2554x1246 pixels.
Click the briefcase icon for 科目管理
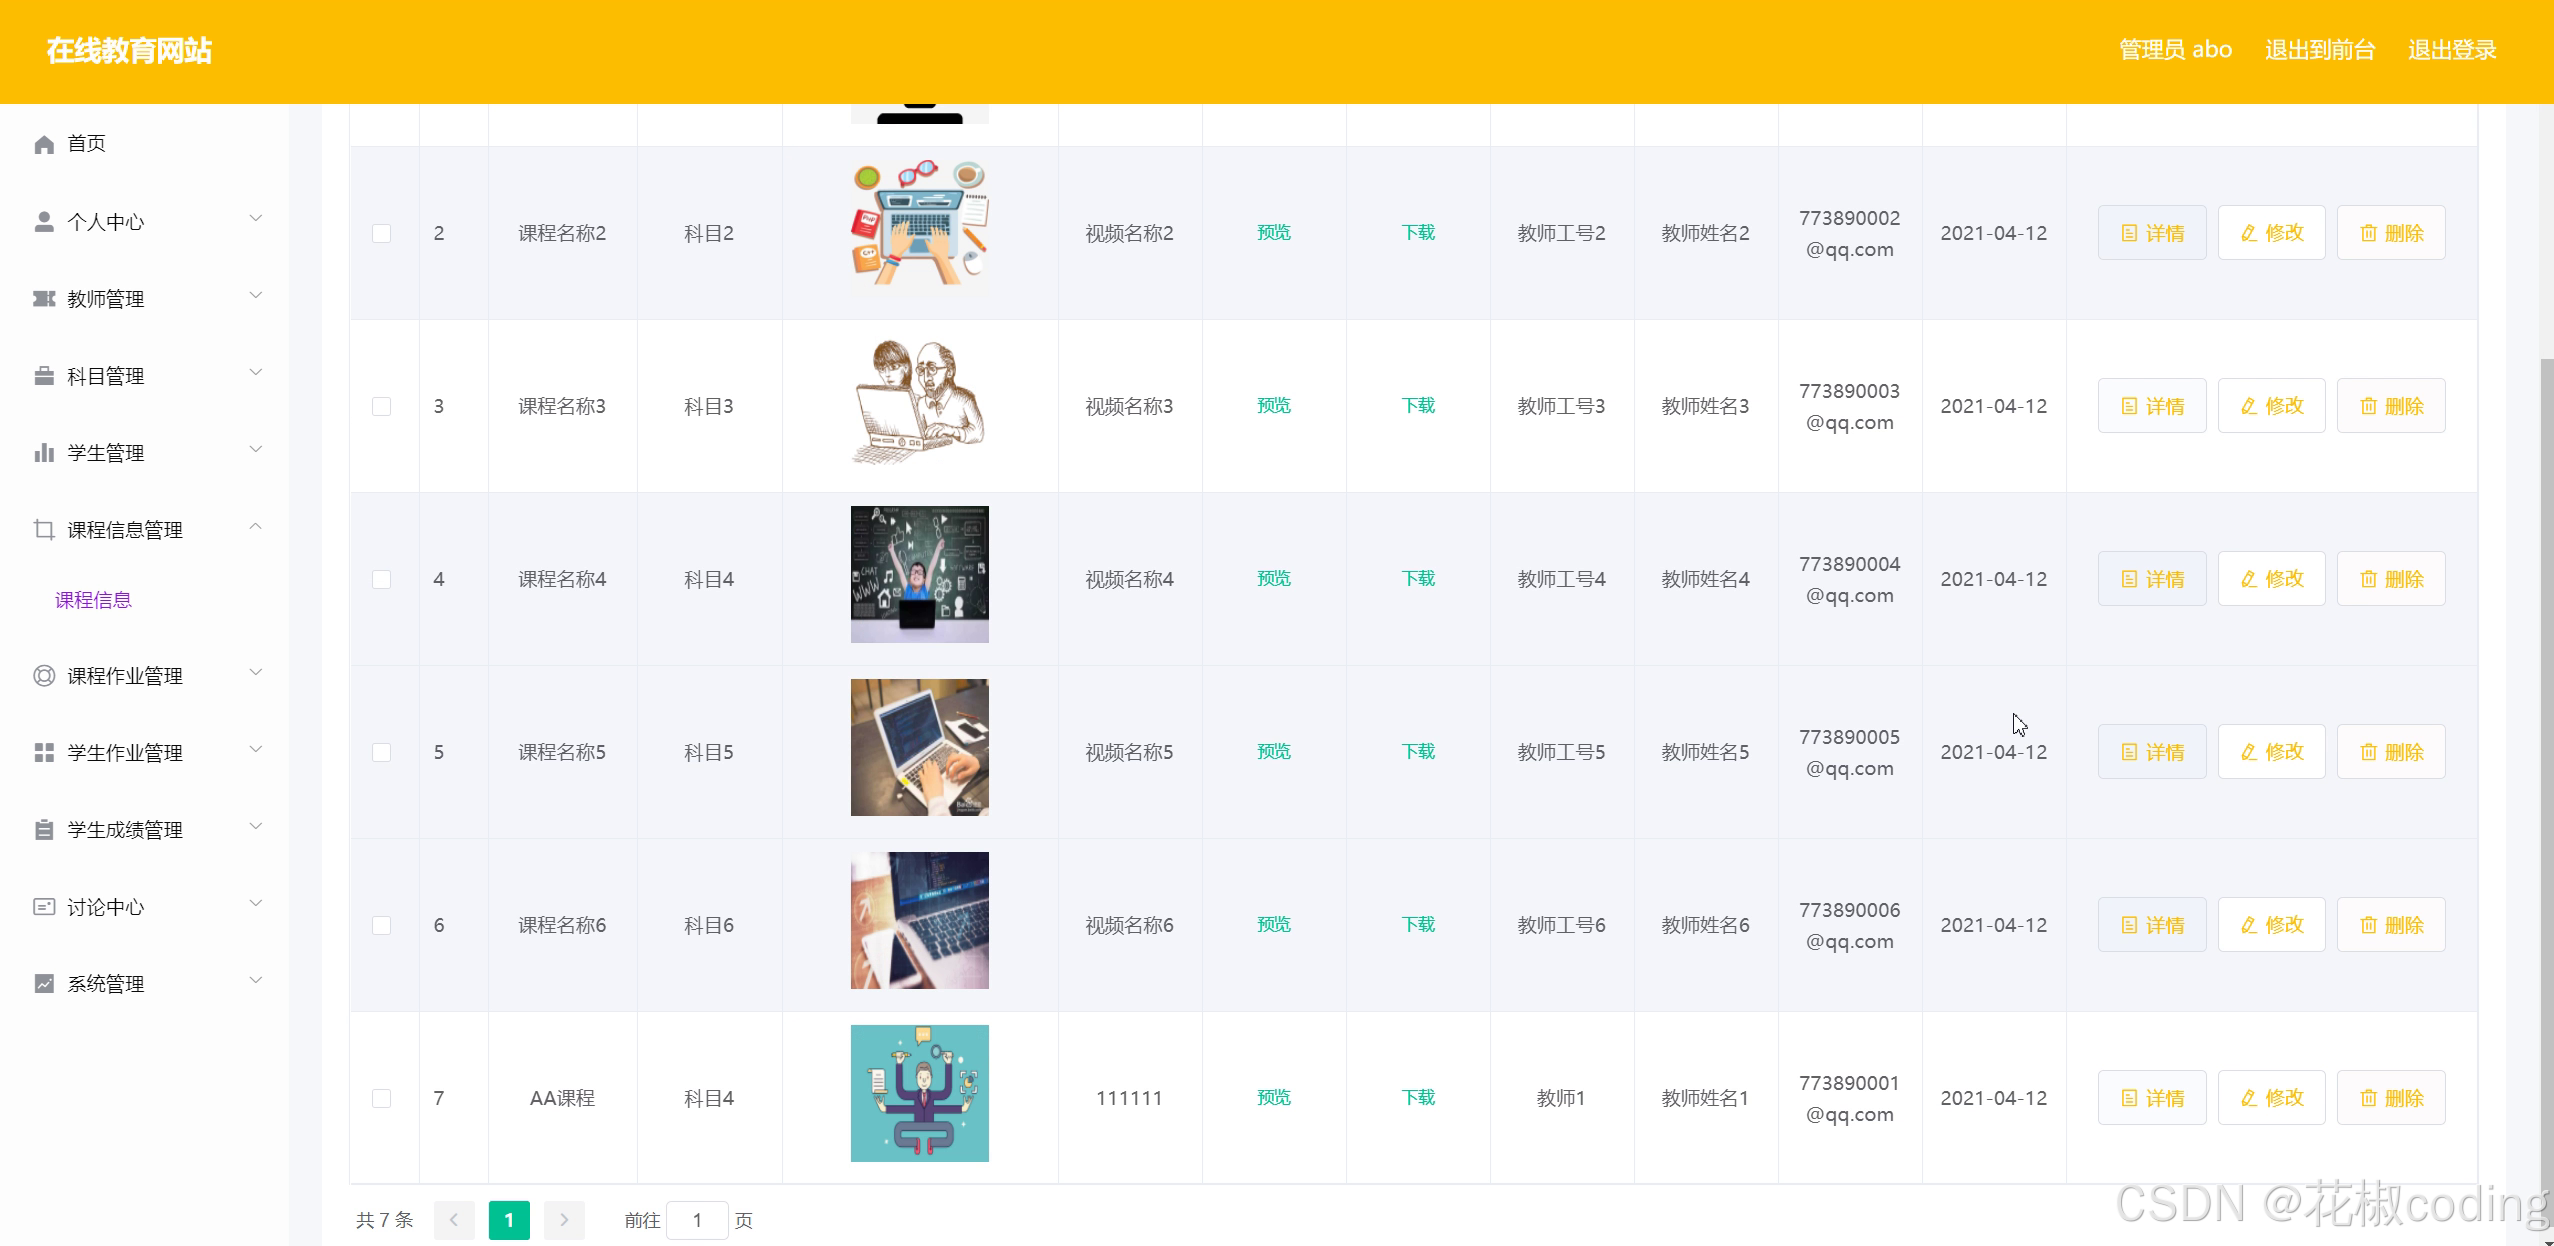tap(44, 375)
